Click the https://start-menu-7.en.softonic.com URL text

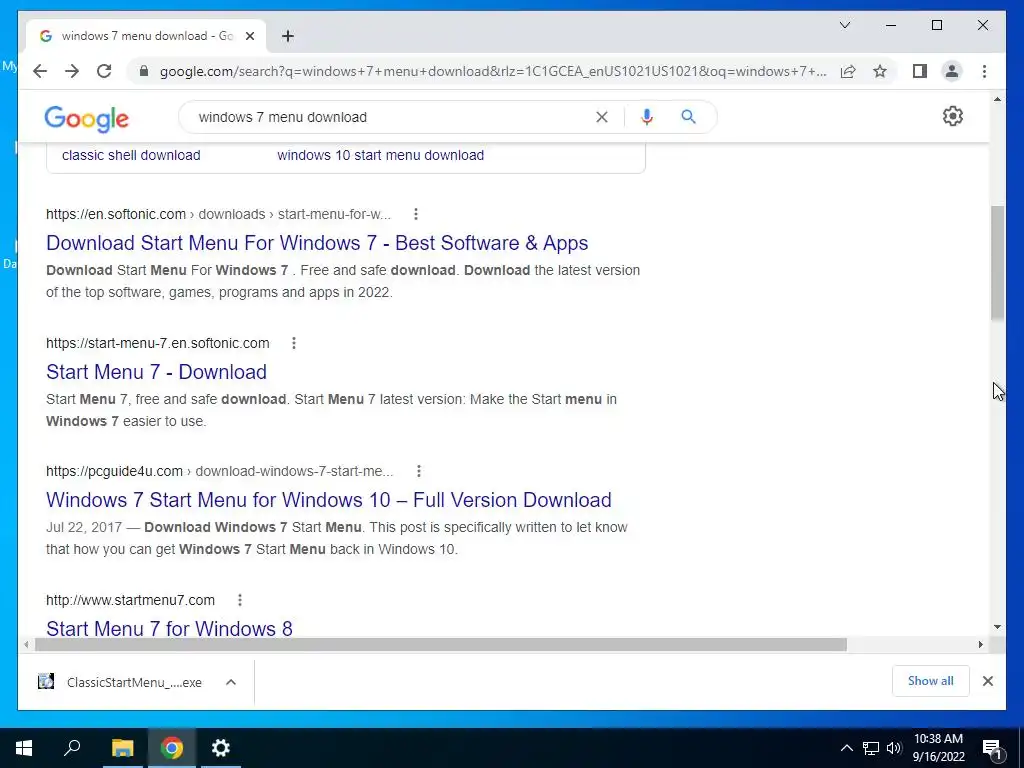pos(157,343)
